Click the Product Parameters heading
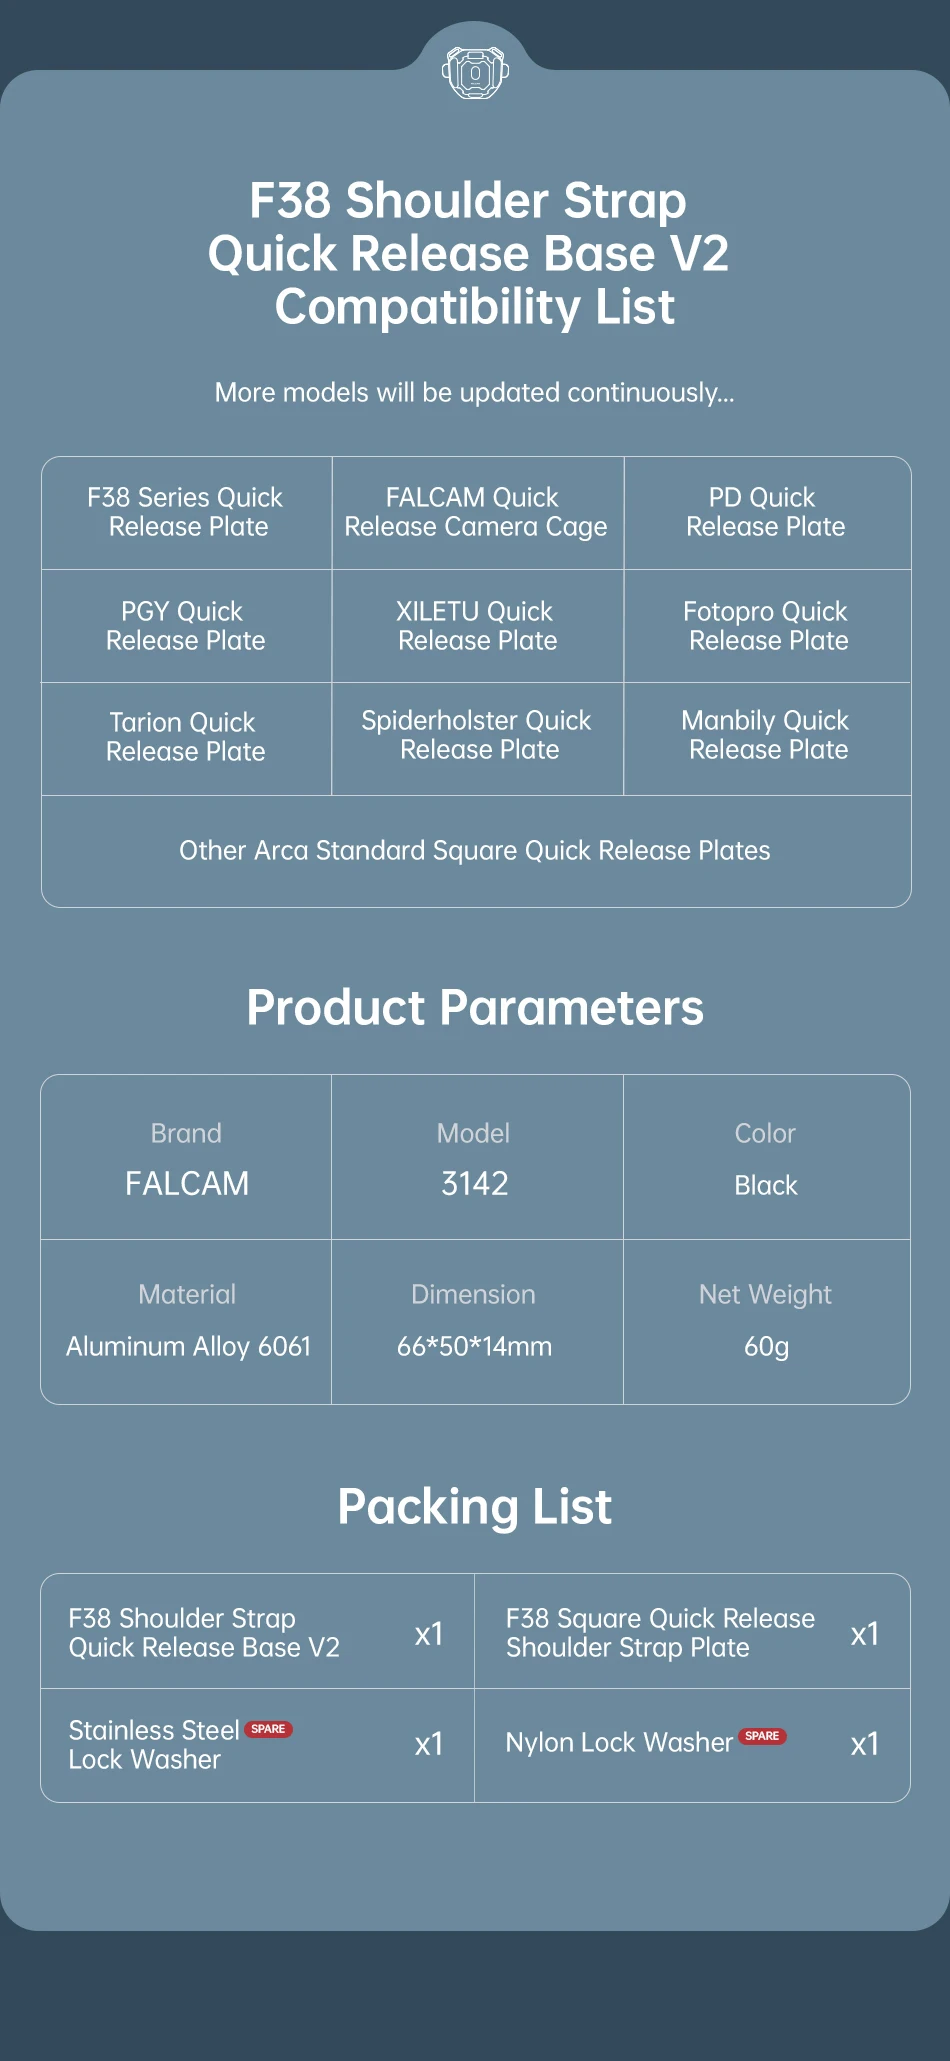Viewport: 950px width, 2061px height. (475, 1007)
